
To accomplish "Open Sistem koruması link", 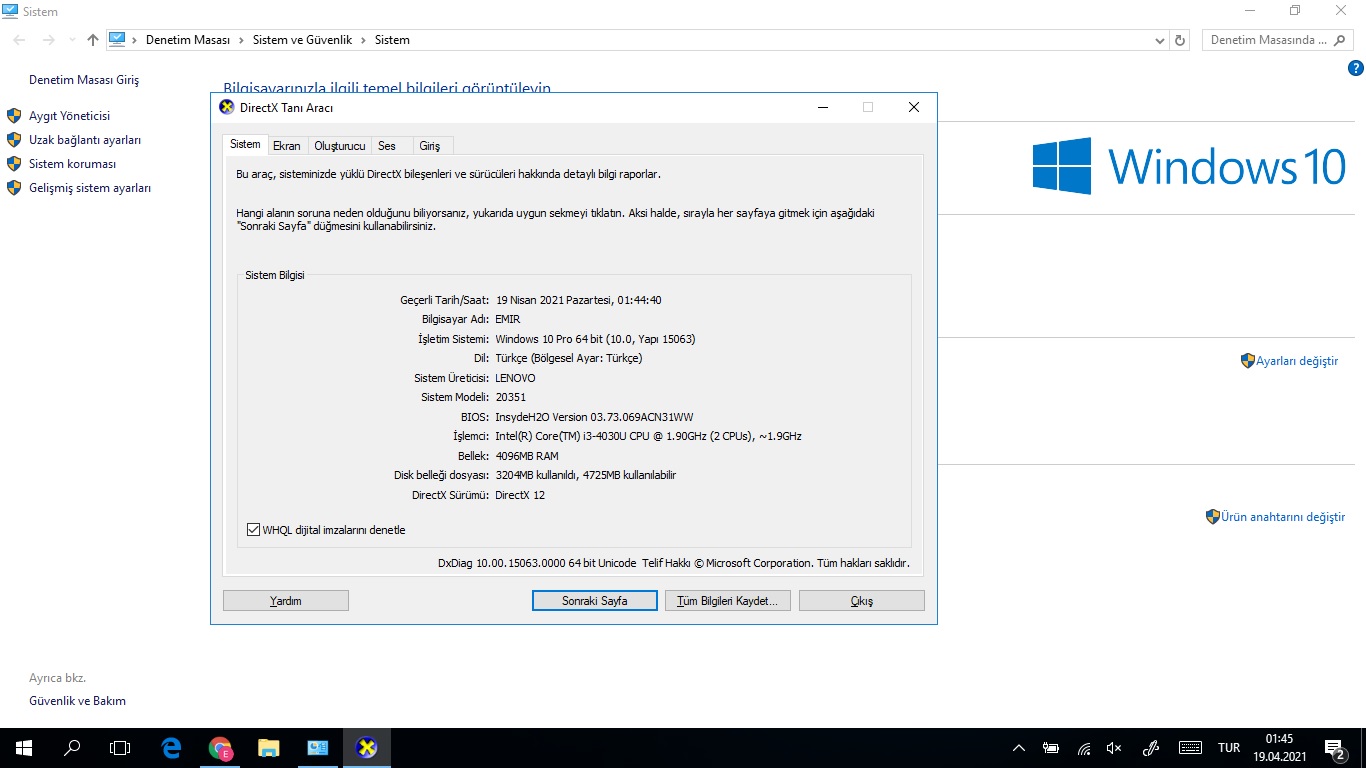I will tap(73, 164).
